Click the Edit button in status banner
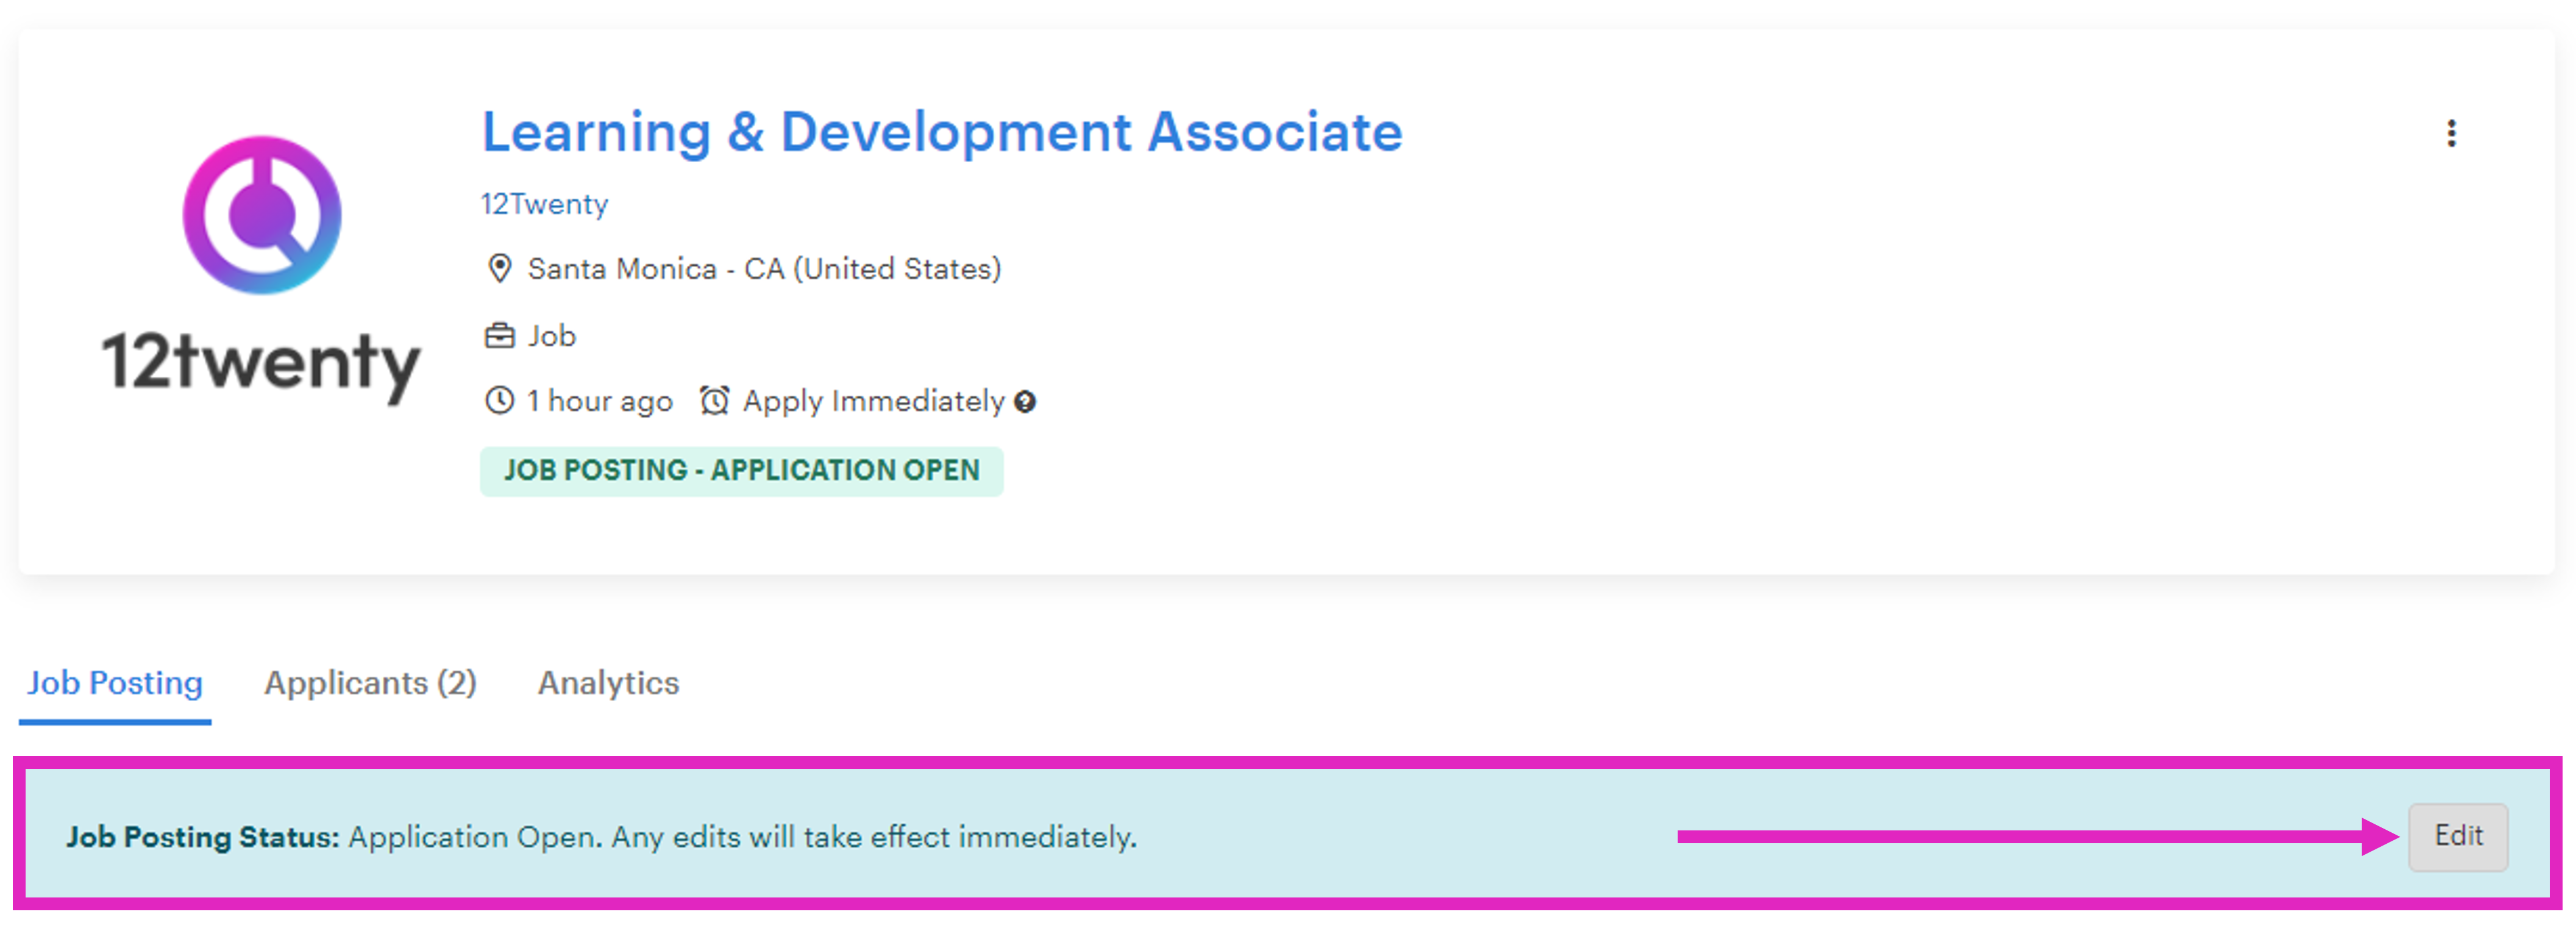2576x931 pixels. (2458, 837)
